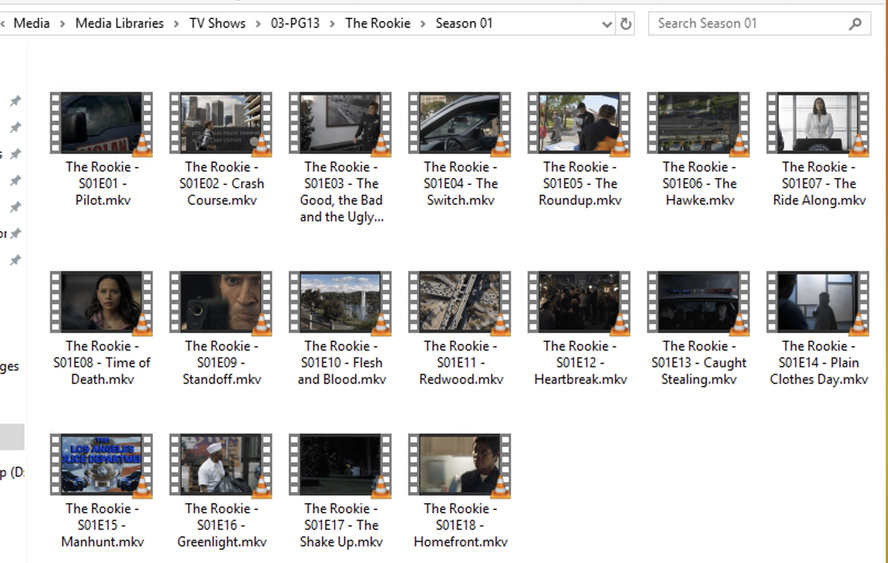Select the S01E18 Homefront video icon
Screen dimensions: 888x563
(x=460, y=465)
